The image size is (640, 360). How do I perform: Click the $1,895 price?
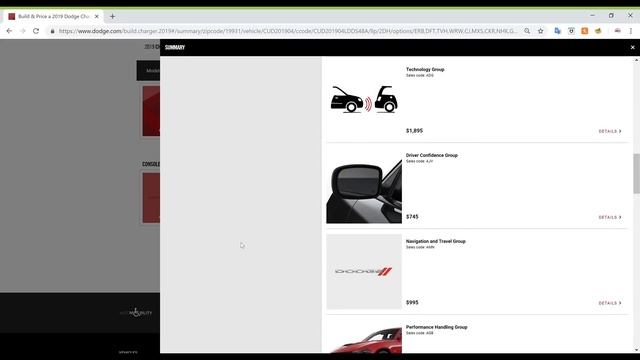pyautogui.click(x=414, y=131)
